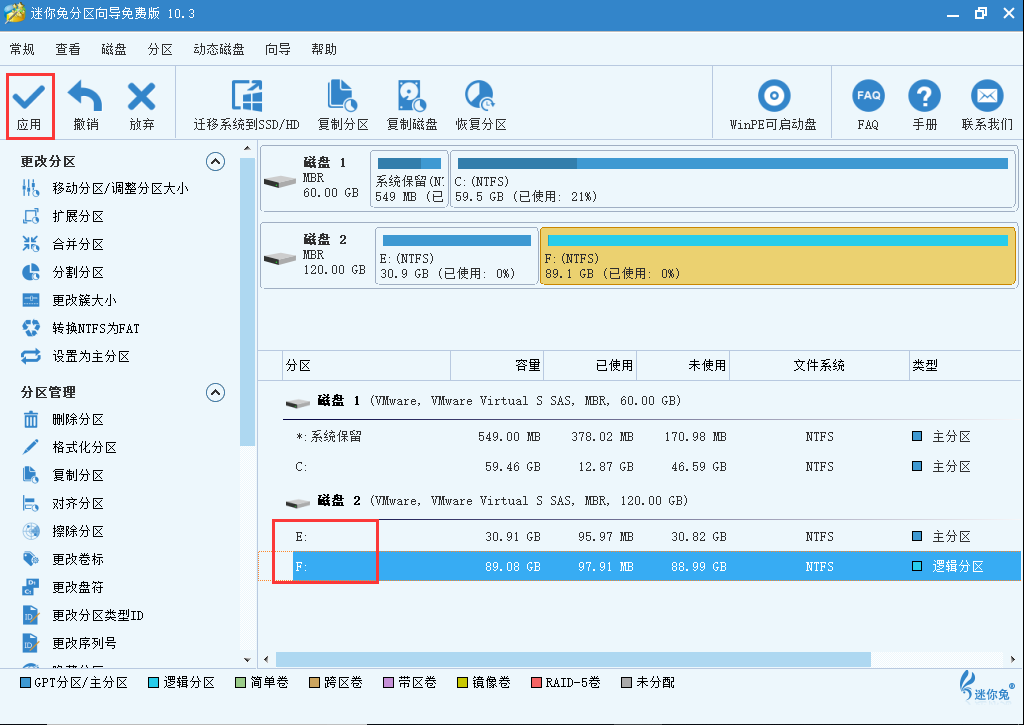This screenshot has height=725, width=1024.
Task: Open the 磁盘 menu
Action: (114, 50)
